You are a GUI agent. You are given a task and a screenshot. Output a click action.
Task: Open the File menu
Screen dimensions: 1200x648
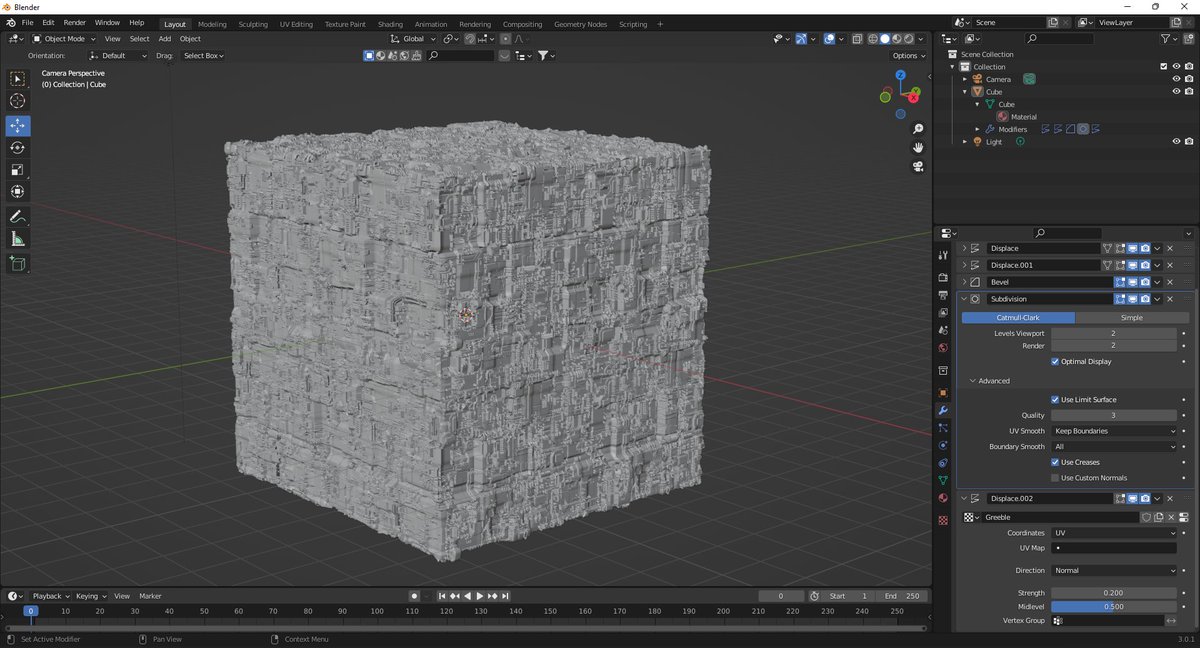coord(27,22)
